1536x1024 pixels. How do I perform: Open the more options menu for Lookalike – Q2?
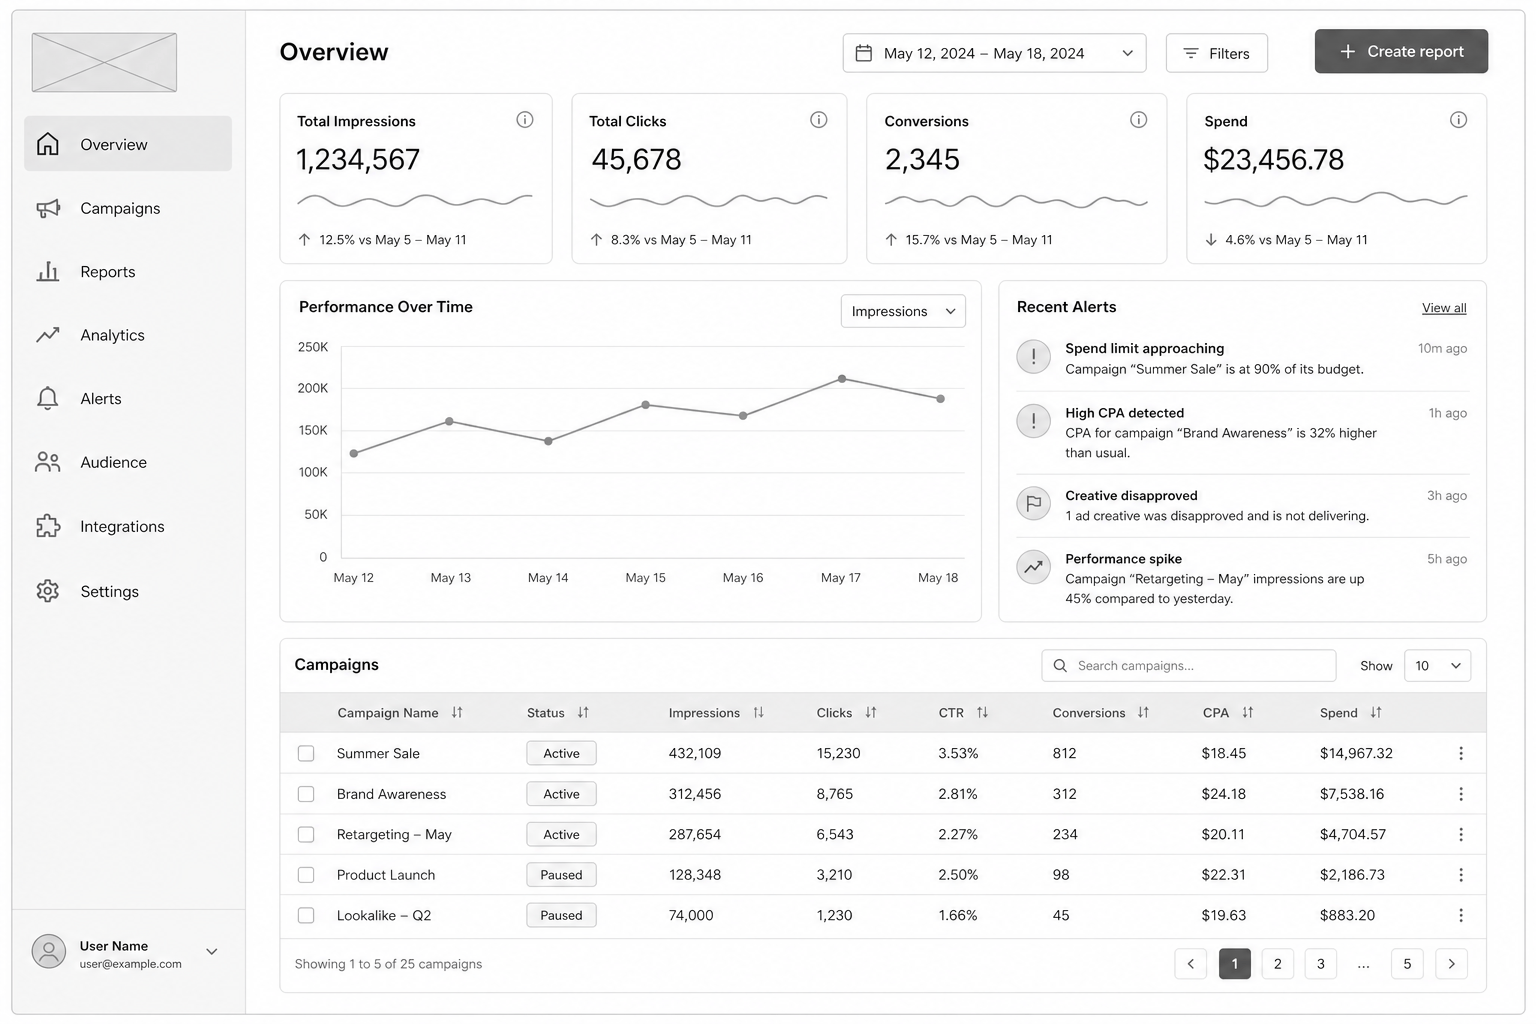(x=1461, y=915)
